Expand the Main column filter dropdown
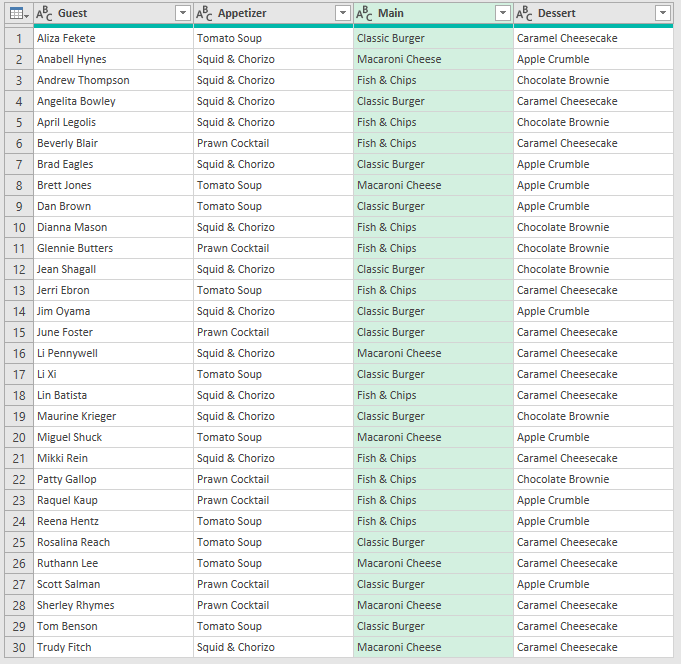The image size is (681, 664). 502,13
